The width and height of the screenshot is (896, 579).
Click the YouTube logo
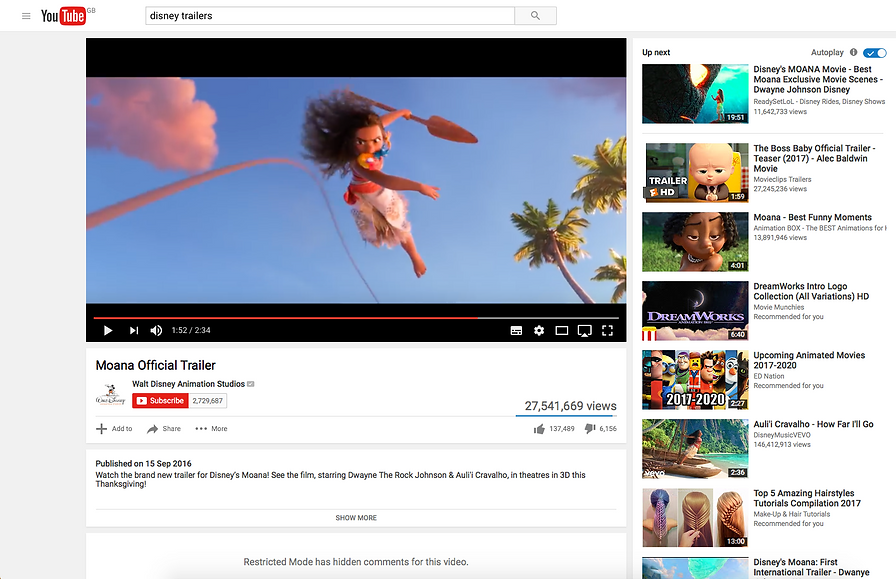pos(63,15)
